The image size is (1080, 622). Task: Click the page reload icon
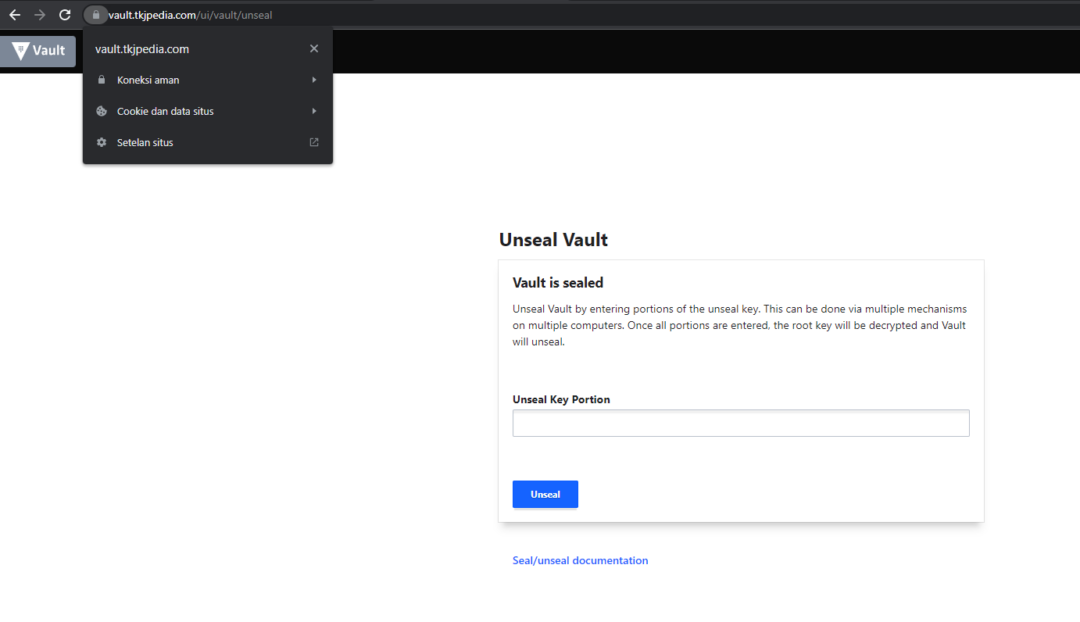coord(64,15)
